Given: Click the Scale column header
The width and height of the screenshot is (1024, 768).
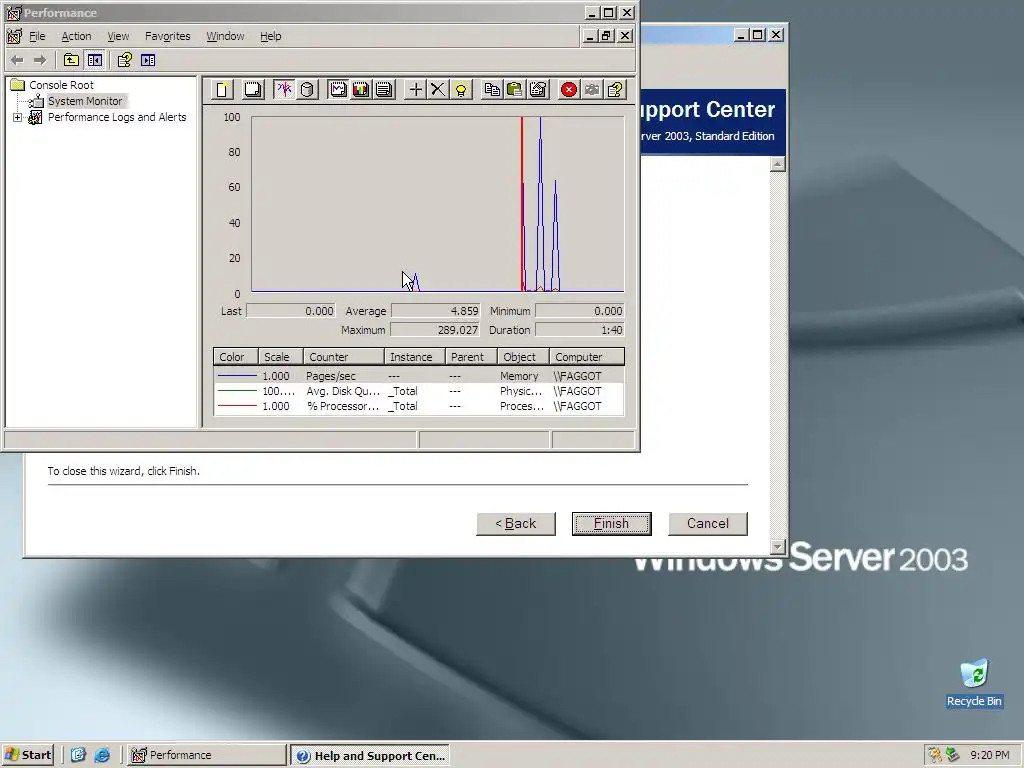Looking at the screenshot, I should [x=281, y=357].
